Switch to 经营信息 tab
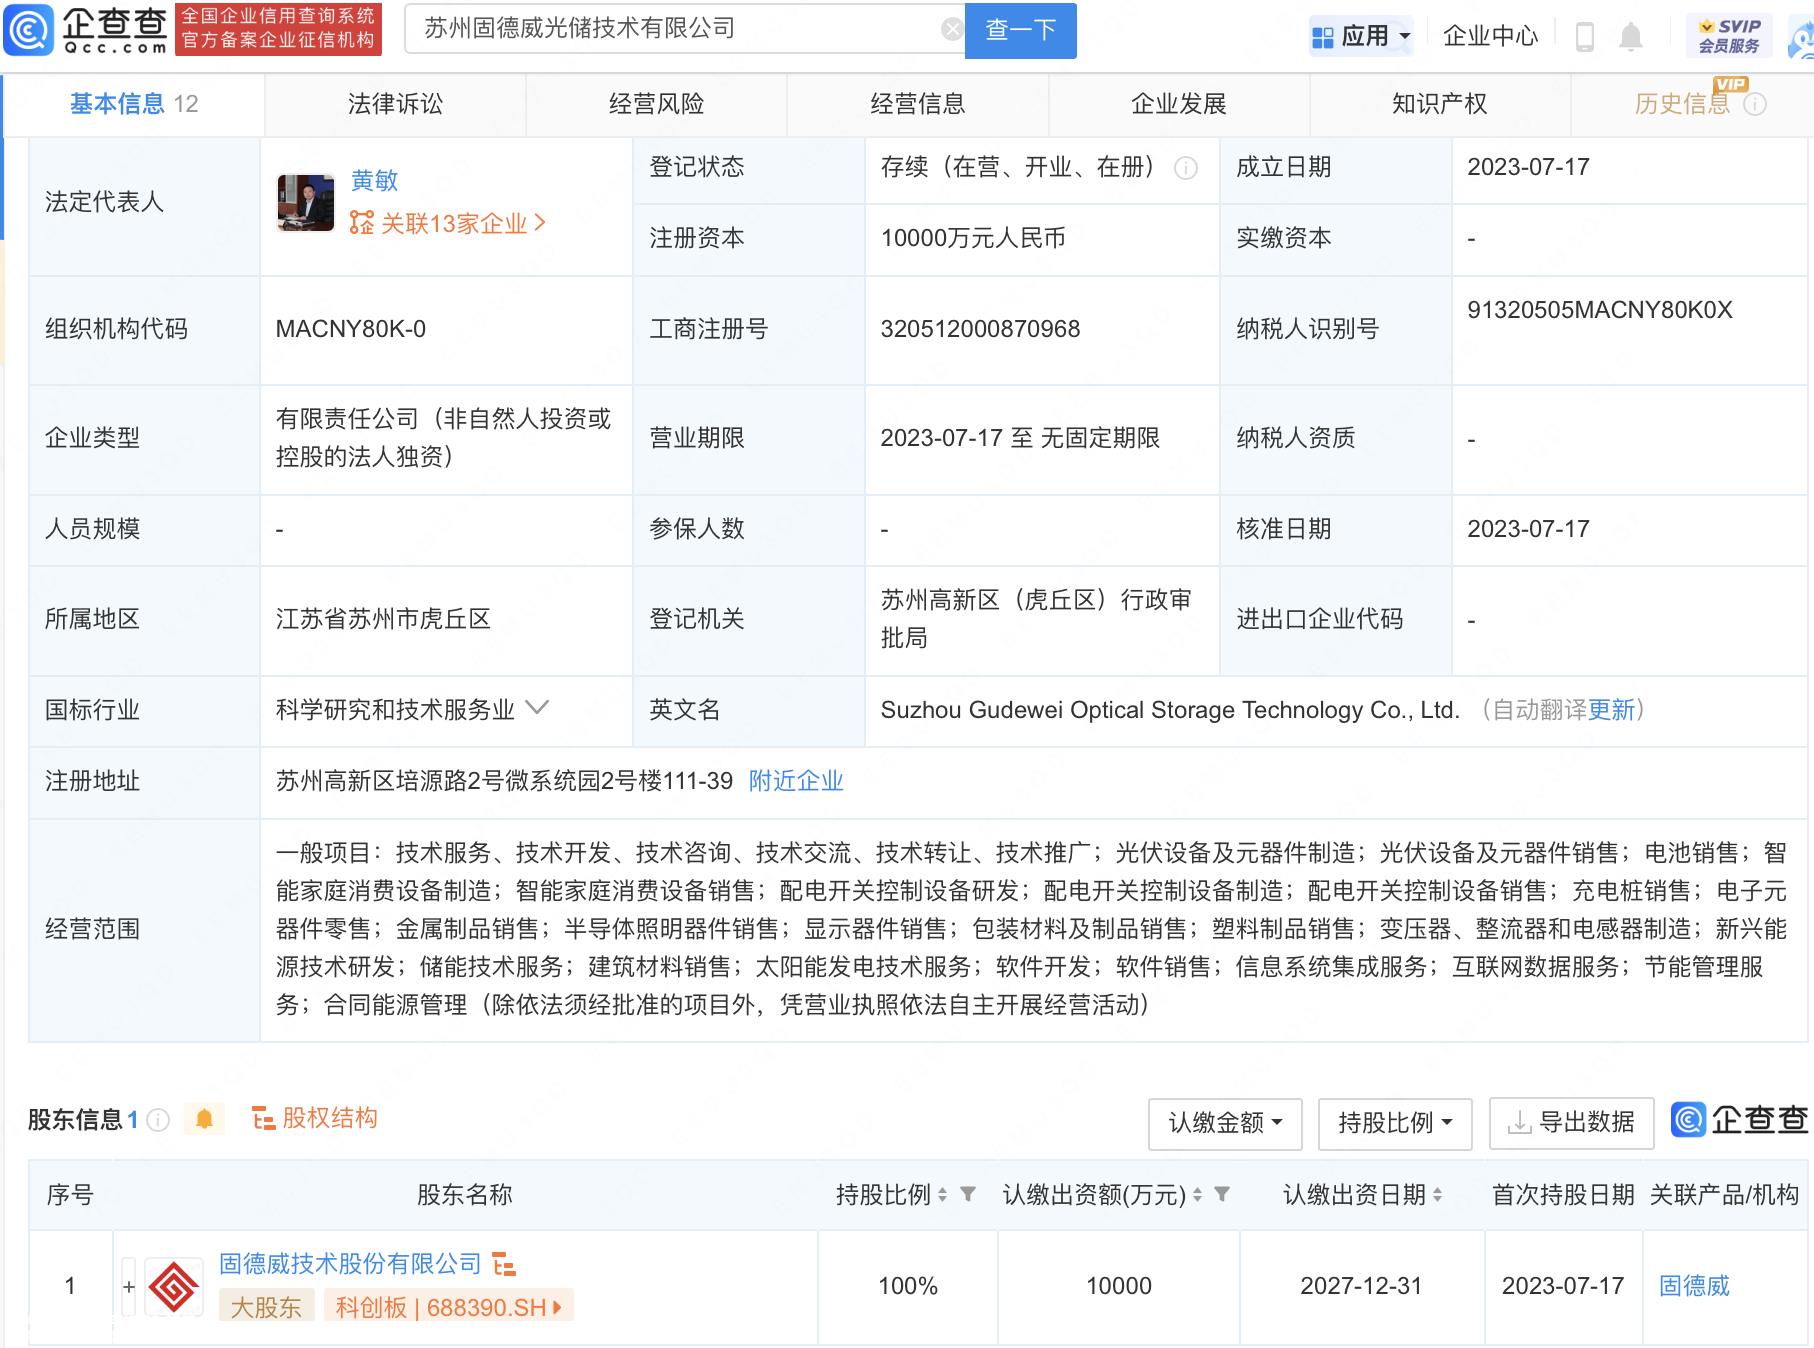Image resolution: width=1814 pixels, height=1348 pixels. click(917, 104)
